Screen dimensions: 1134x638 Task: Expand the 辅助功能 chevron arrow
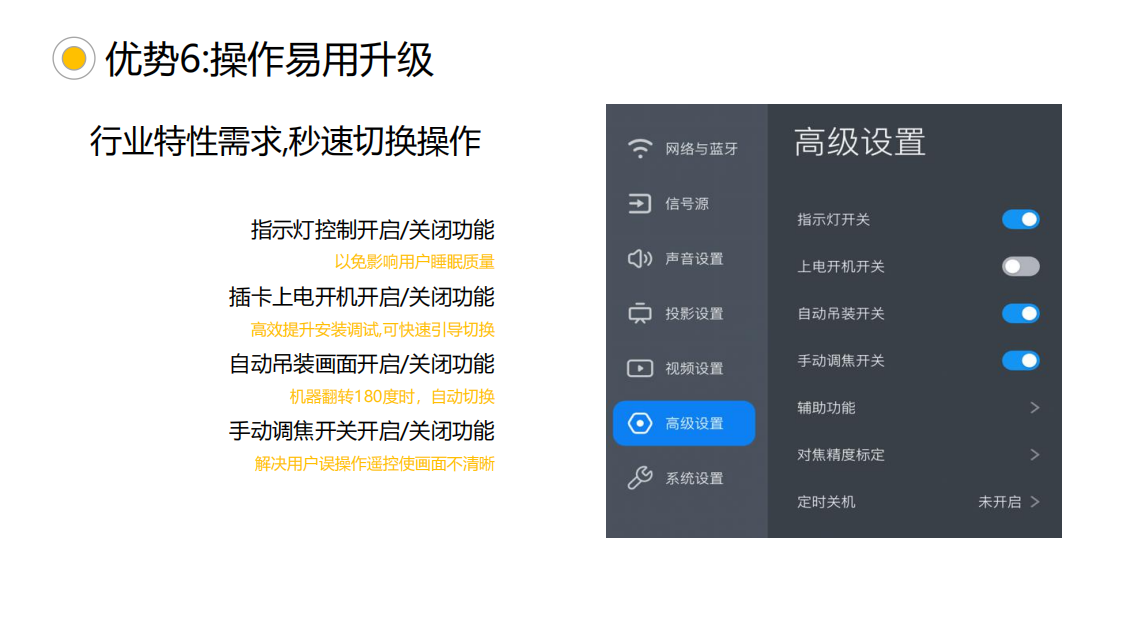(x=1035, y=408)
